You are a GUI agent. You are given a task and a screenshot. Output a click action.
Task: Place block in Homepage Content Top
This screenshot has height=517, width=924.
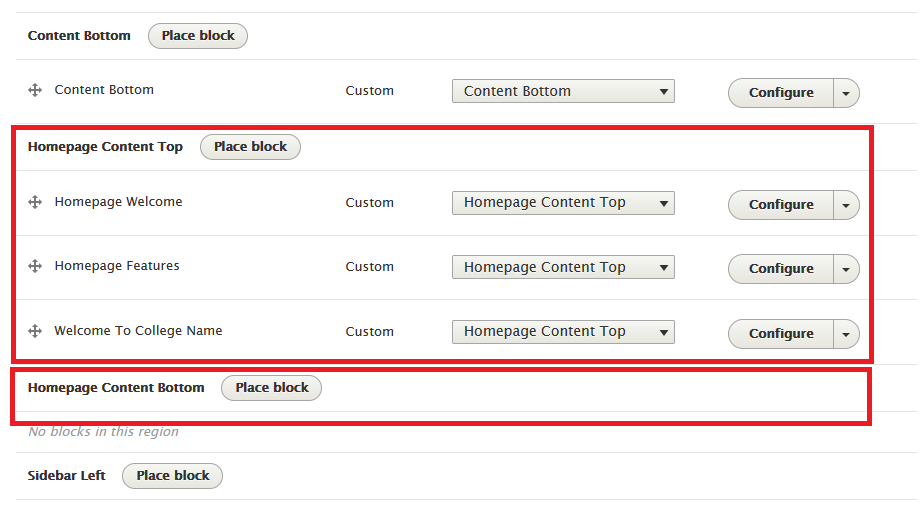pyautogui.click(x=250, y=147)
